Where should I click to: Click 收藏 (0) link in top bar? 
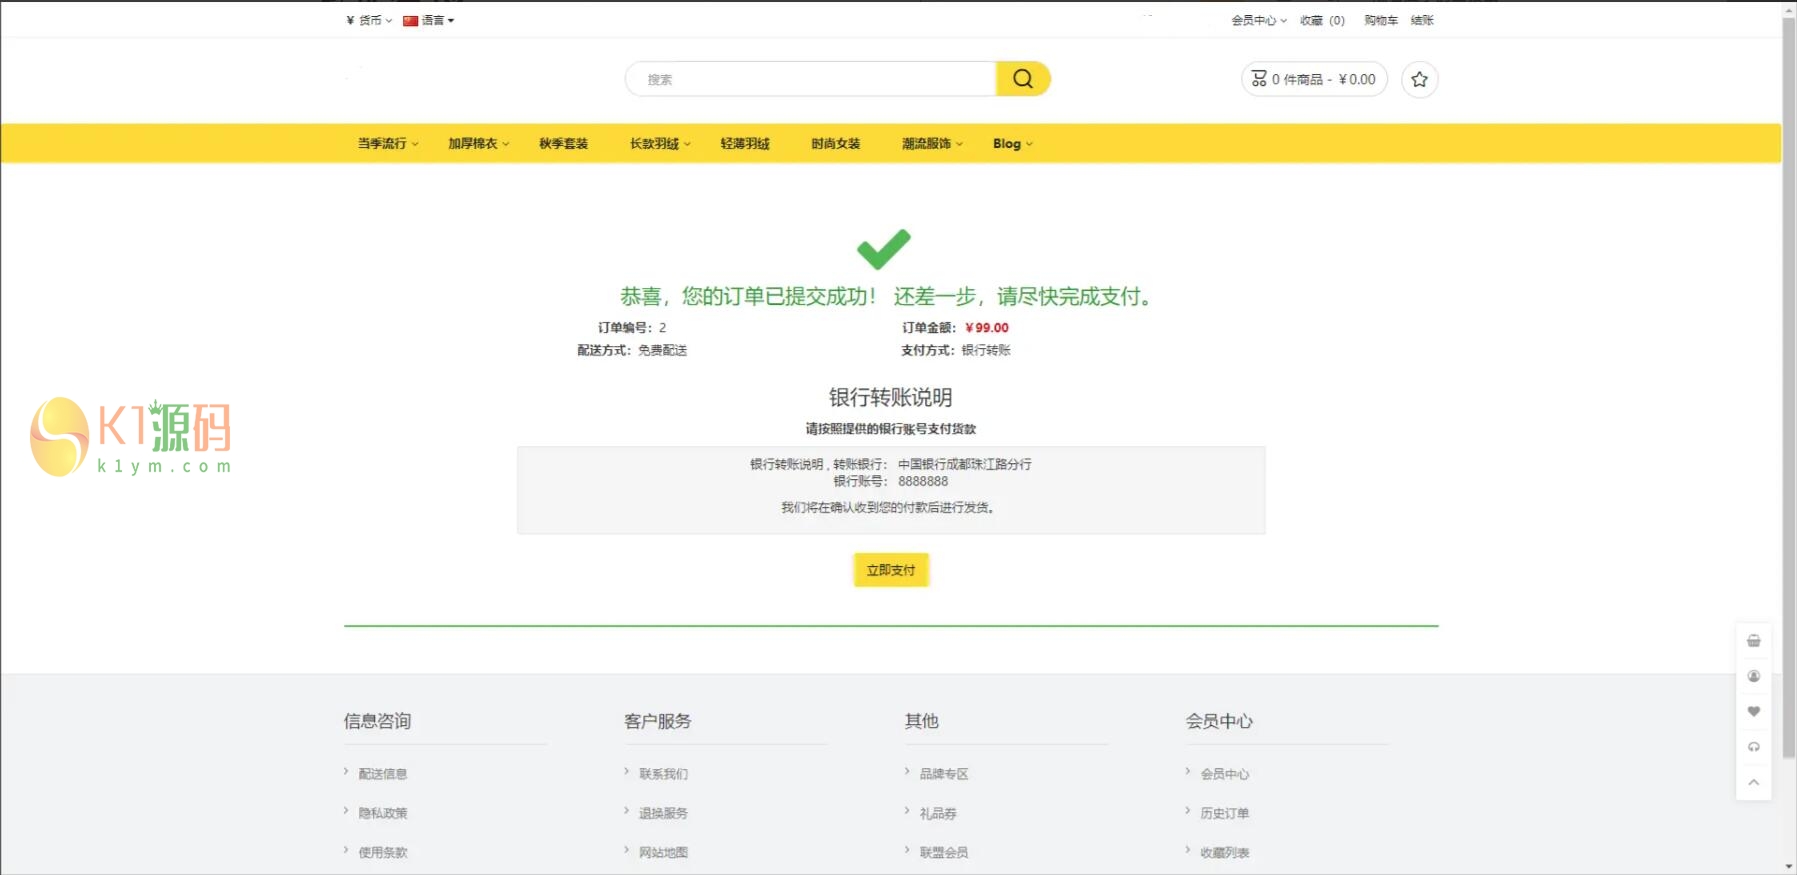(1322, 20)
